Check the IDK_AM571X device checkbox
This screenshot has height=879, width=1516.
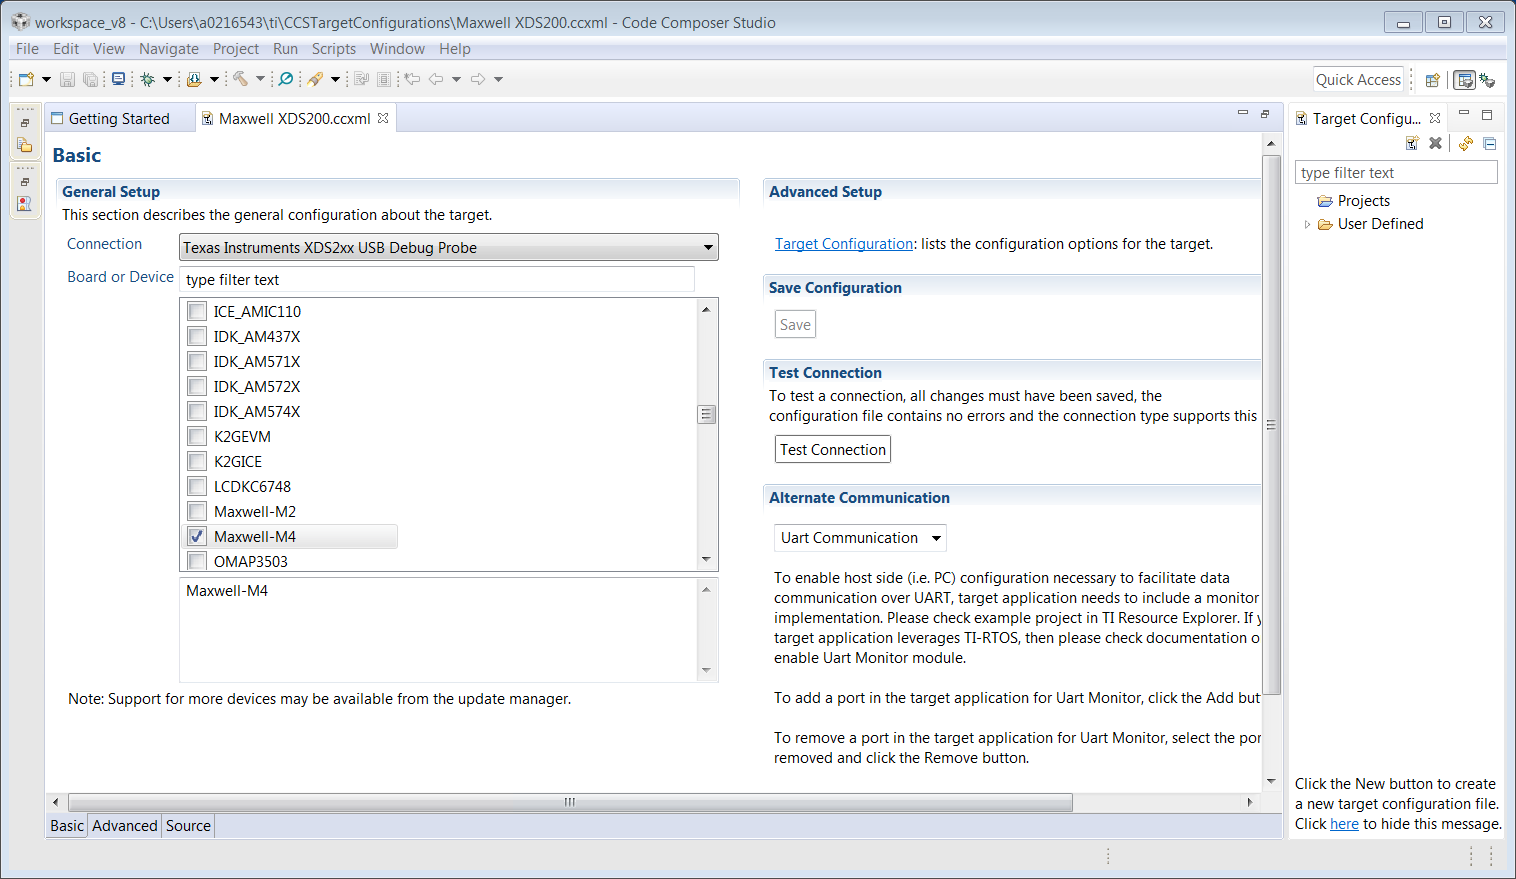(197, 361)
